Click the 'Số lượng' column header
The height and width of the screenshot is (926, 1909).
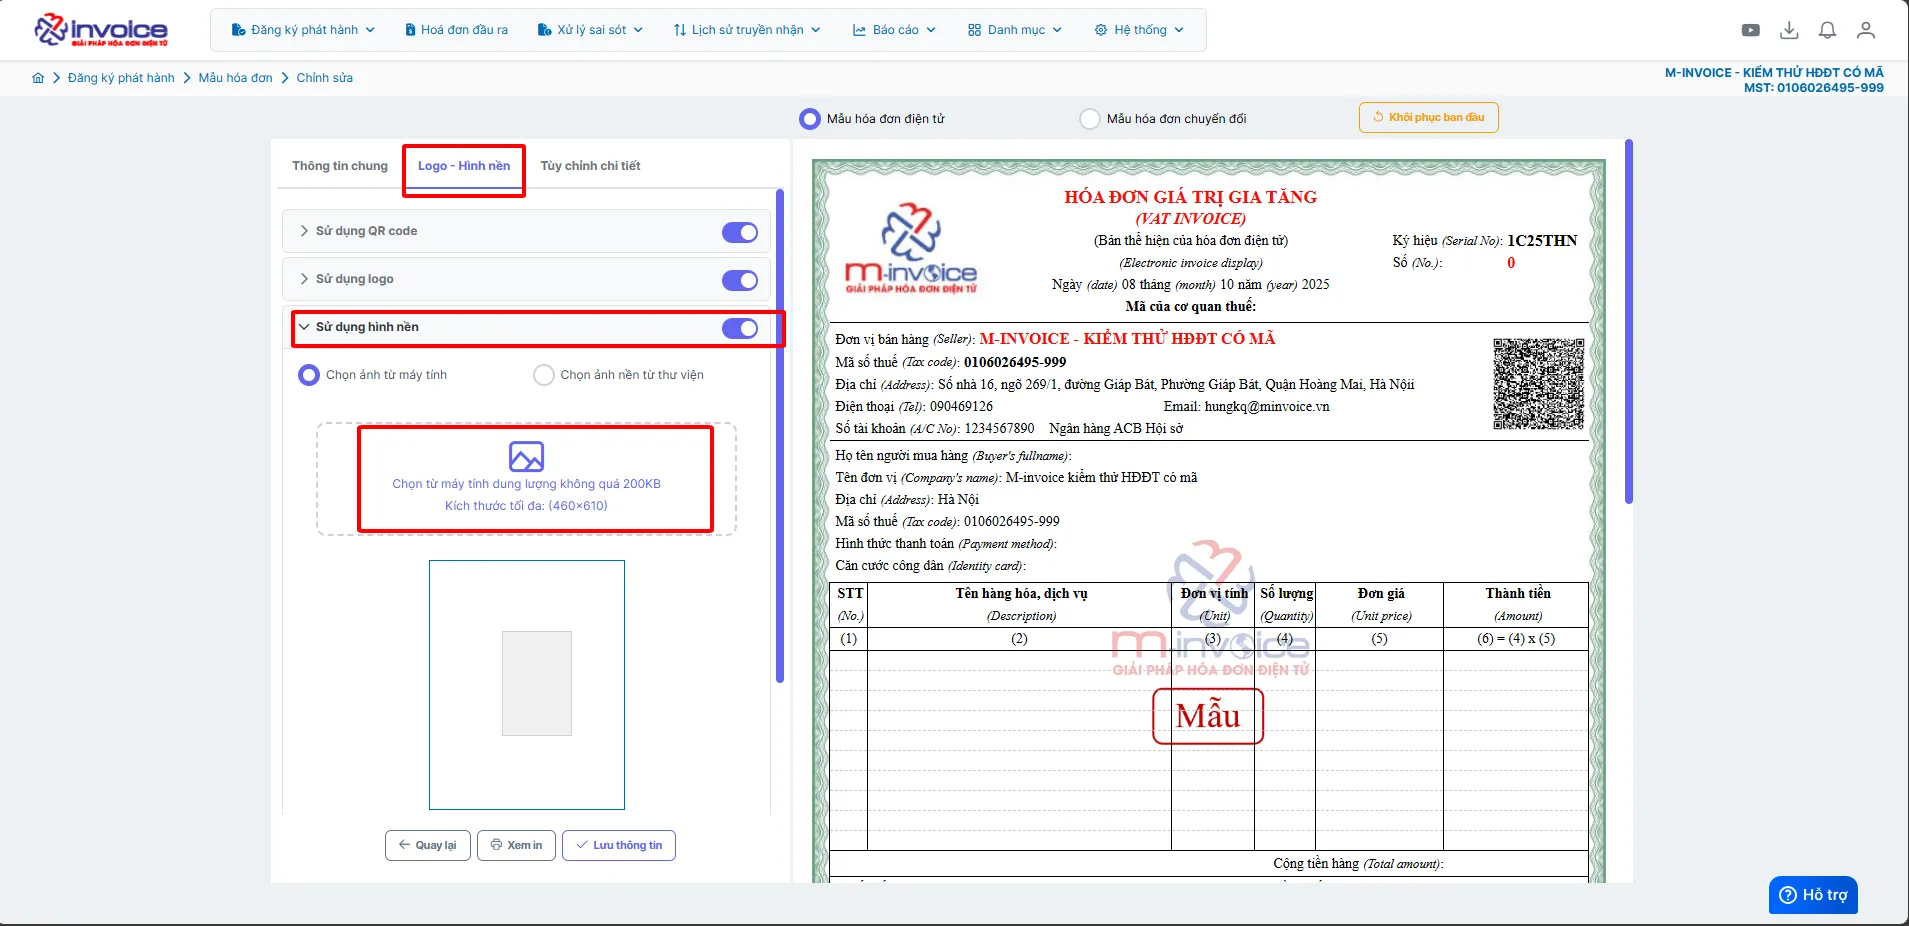[x=1286, y=594]
